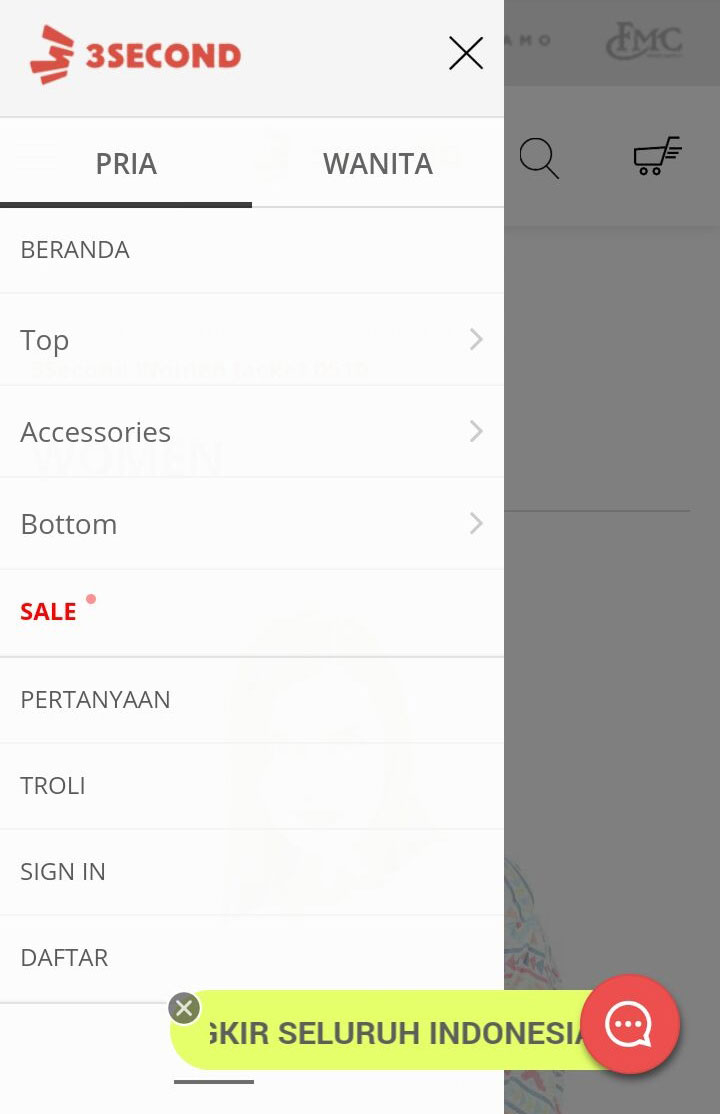
Task: Click the FMC brand logo
Action: [645, 41]
